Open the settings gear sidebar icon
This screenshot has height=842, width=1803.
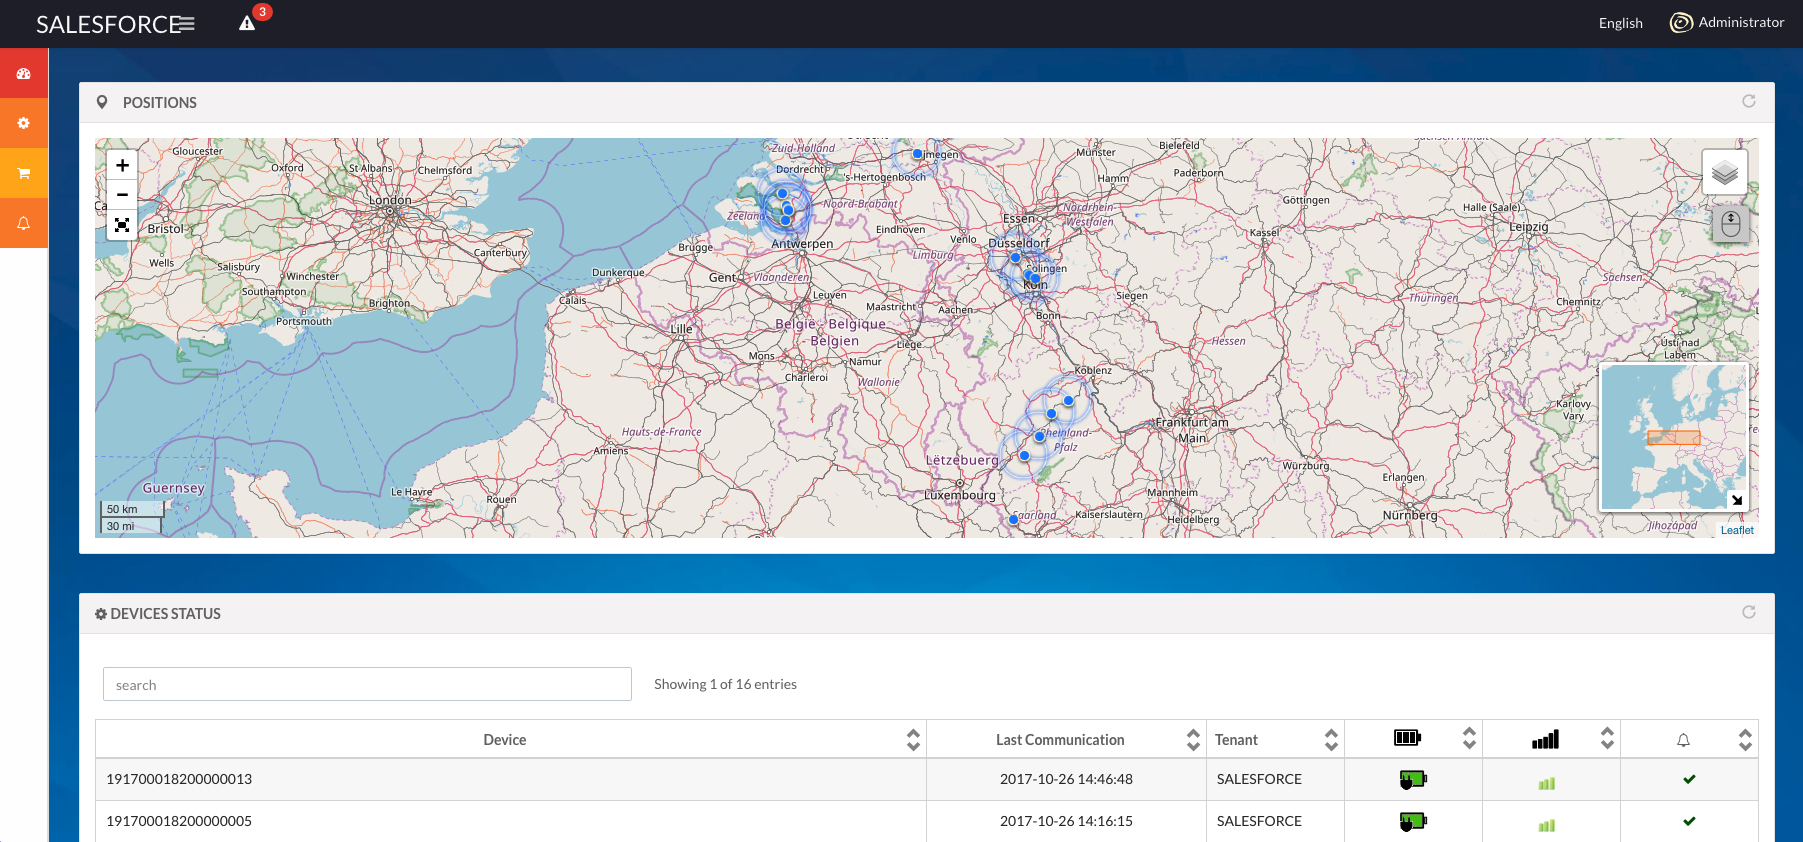tap(24, 123)
